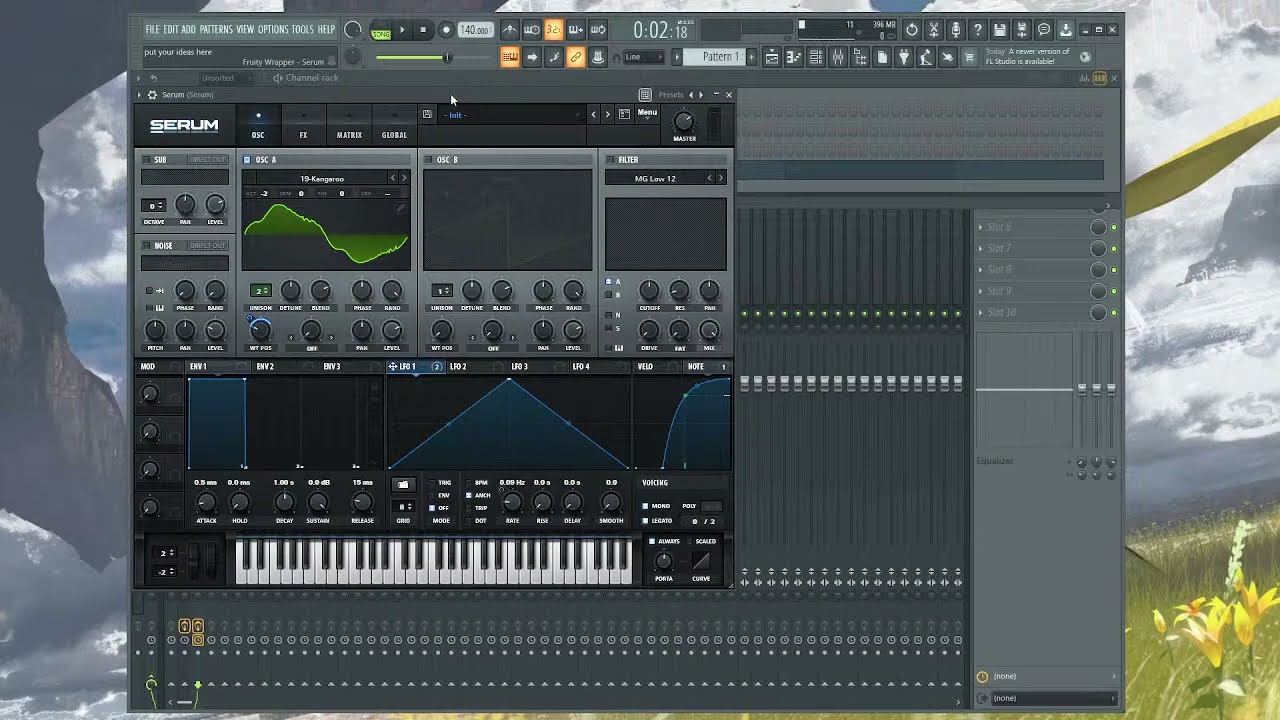Click the link/chain snap icon
Screen dimensions: 1280x720
coord(575,57)
